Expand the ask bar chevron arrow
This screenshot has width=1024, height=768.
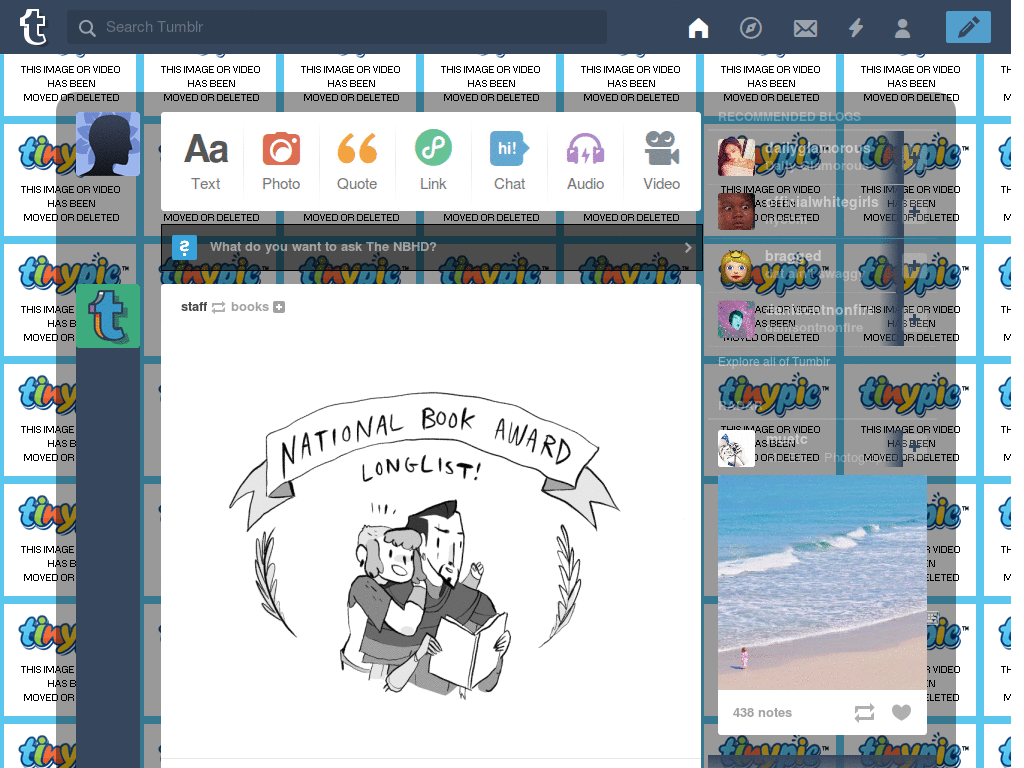point(688,248)
